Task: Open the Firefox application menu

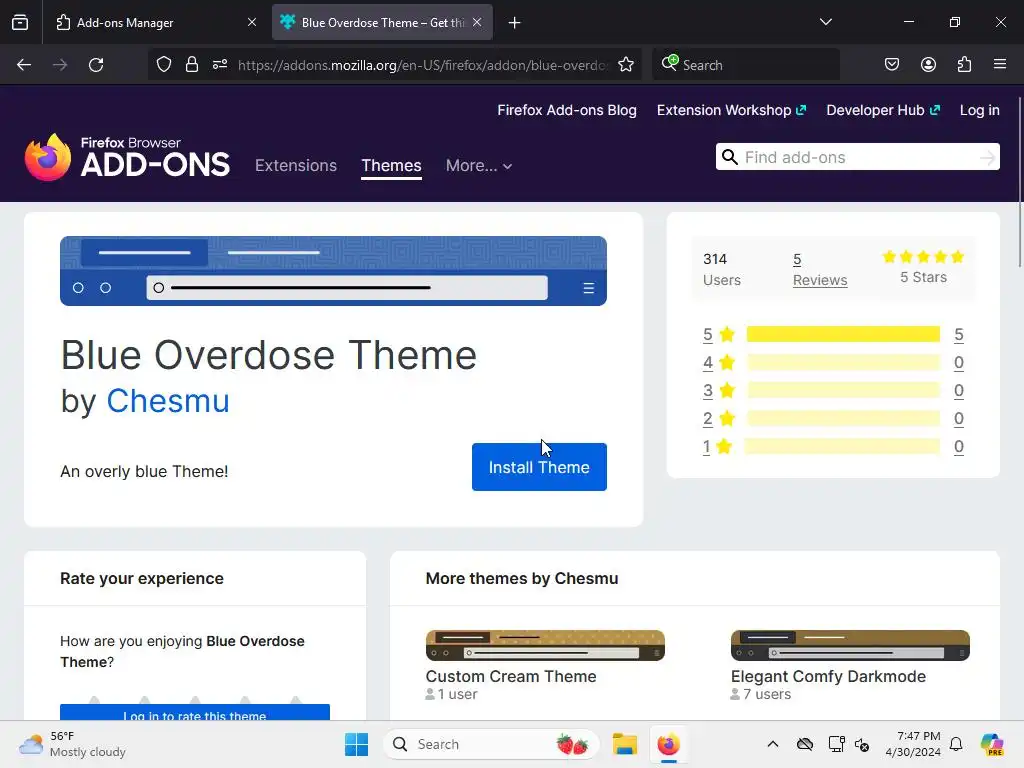Action: coord(999,64)
